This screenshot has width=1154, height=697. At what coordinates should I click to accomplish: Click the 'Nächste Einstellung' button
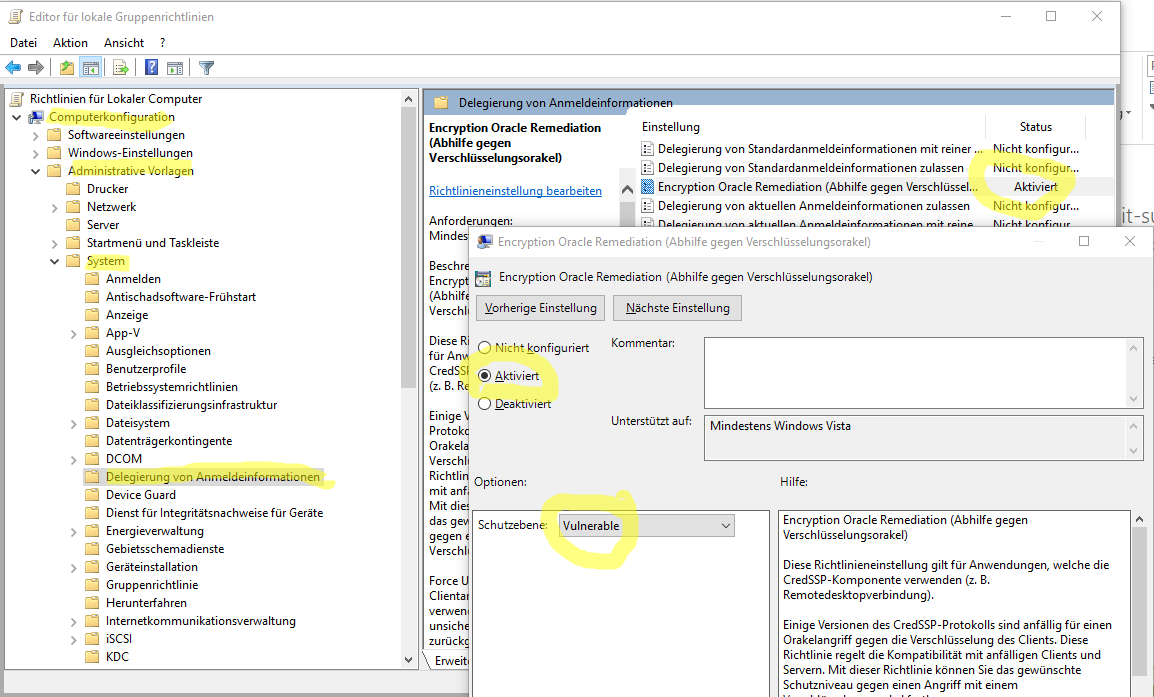point(677,308)
